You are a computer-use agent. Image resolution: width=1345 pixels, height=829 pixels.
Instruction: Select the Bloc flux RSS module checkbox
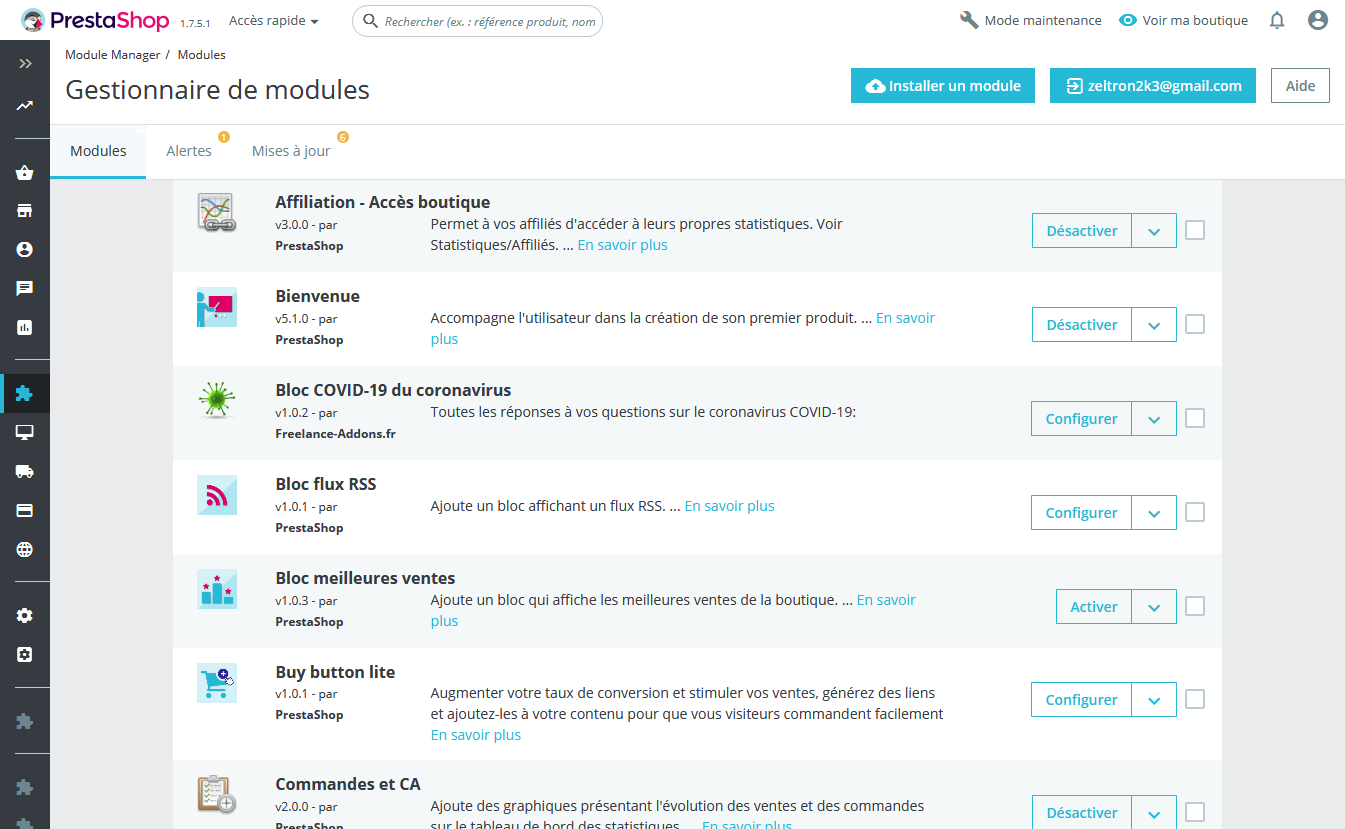point(1195,512)
